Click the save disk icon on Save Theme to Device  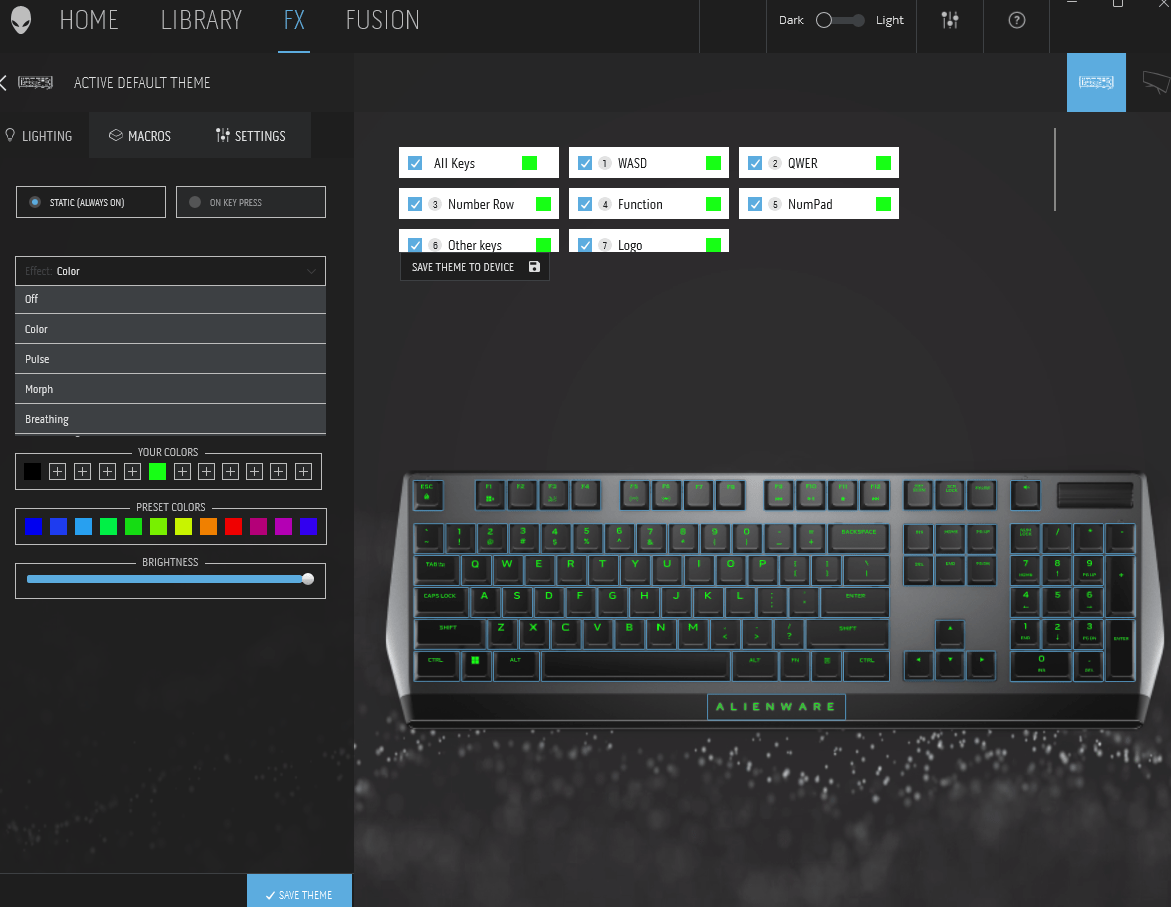(534, 267)
